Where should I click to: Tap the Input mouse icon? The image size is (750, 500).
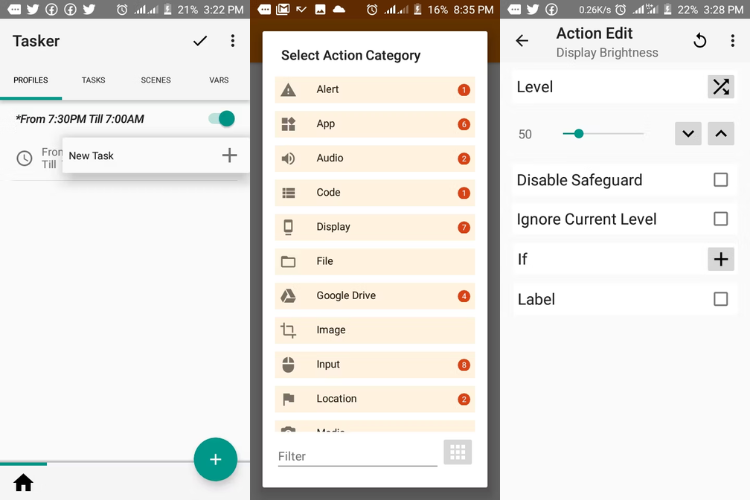tap(288, 365)
